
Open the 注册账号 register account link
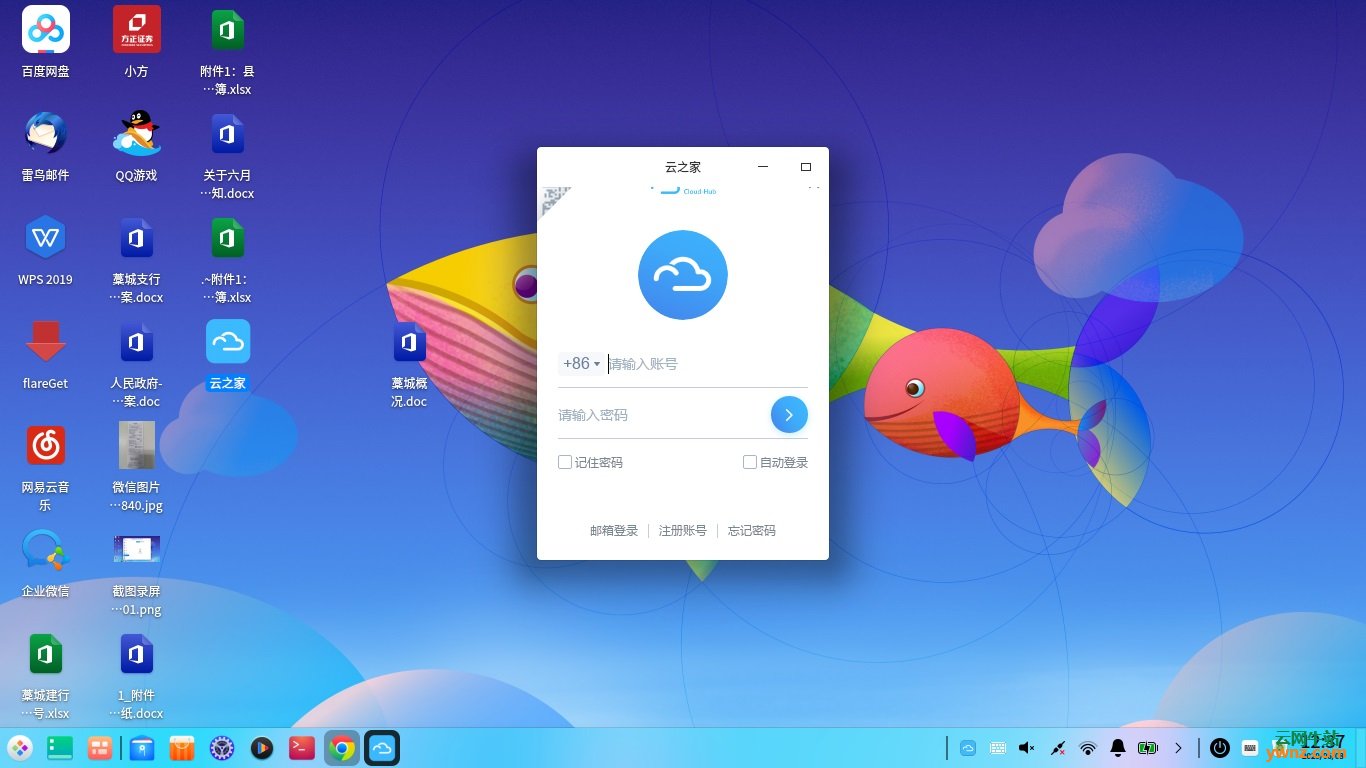pyautogui.click(x=683, y=531)
